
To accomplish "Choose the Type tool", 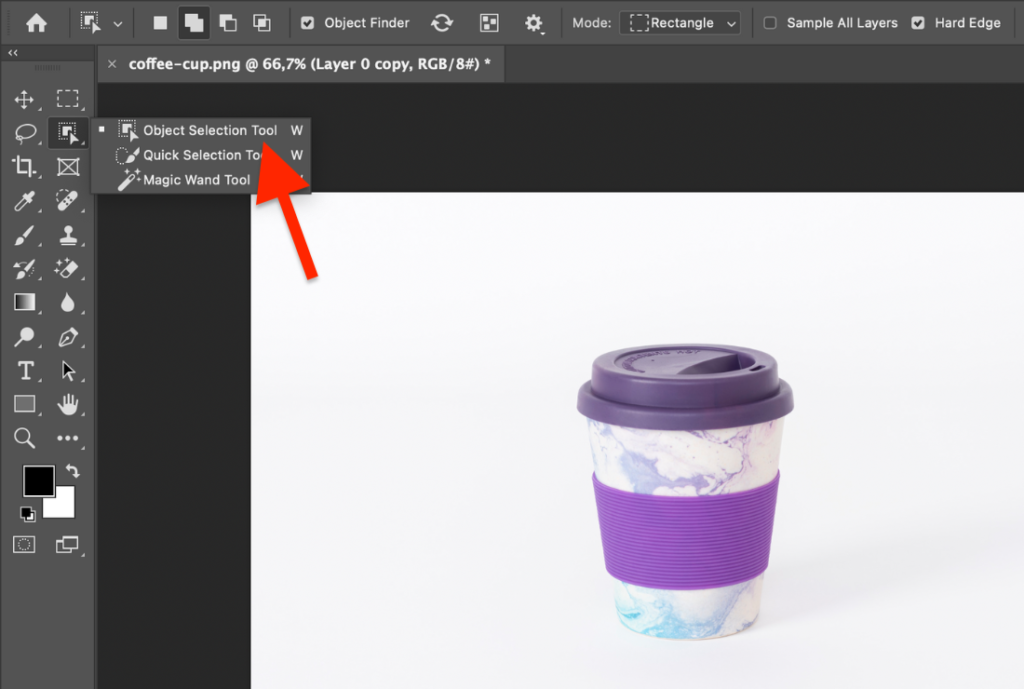I will pos(24,370).
